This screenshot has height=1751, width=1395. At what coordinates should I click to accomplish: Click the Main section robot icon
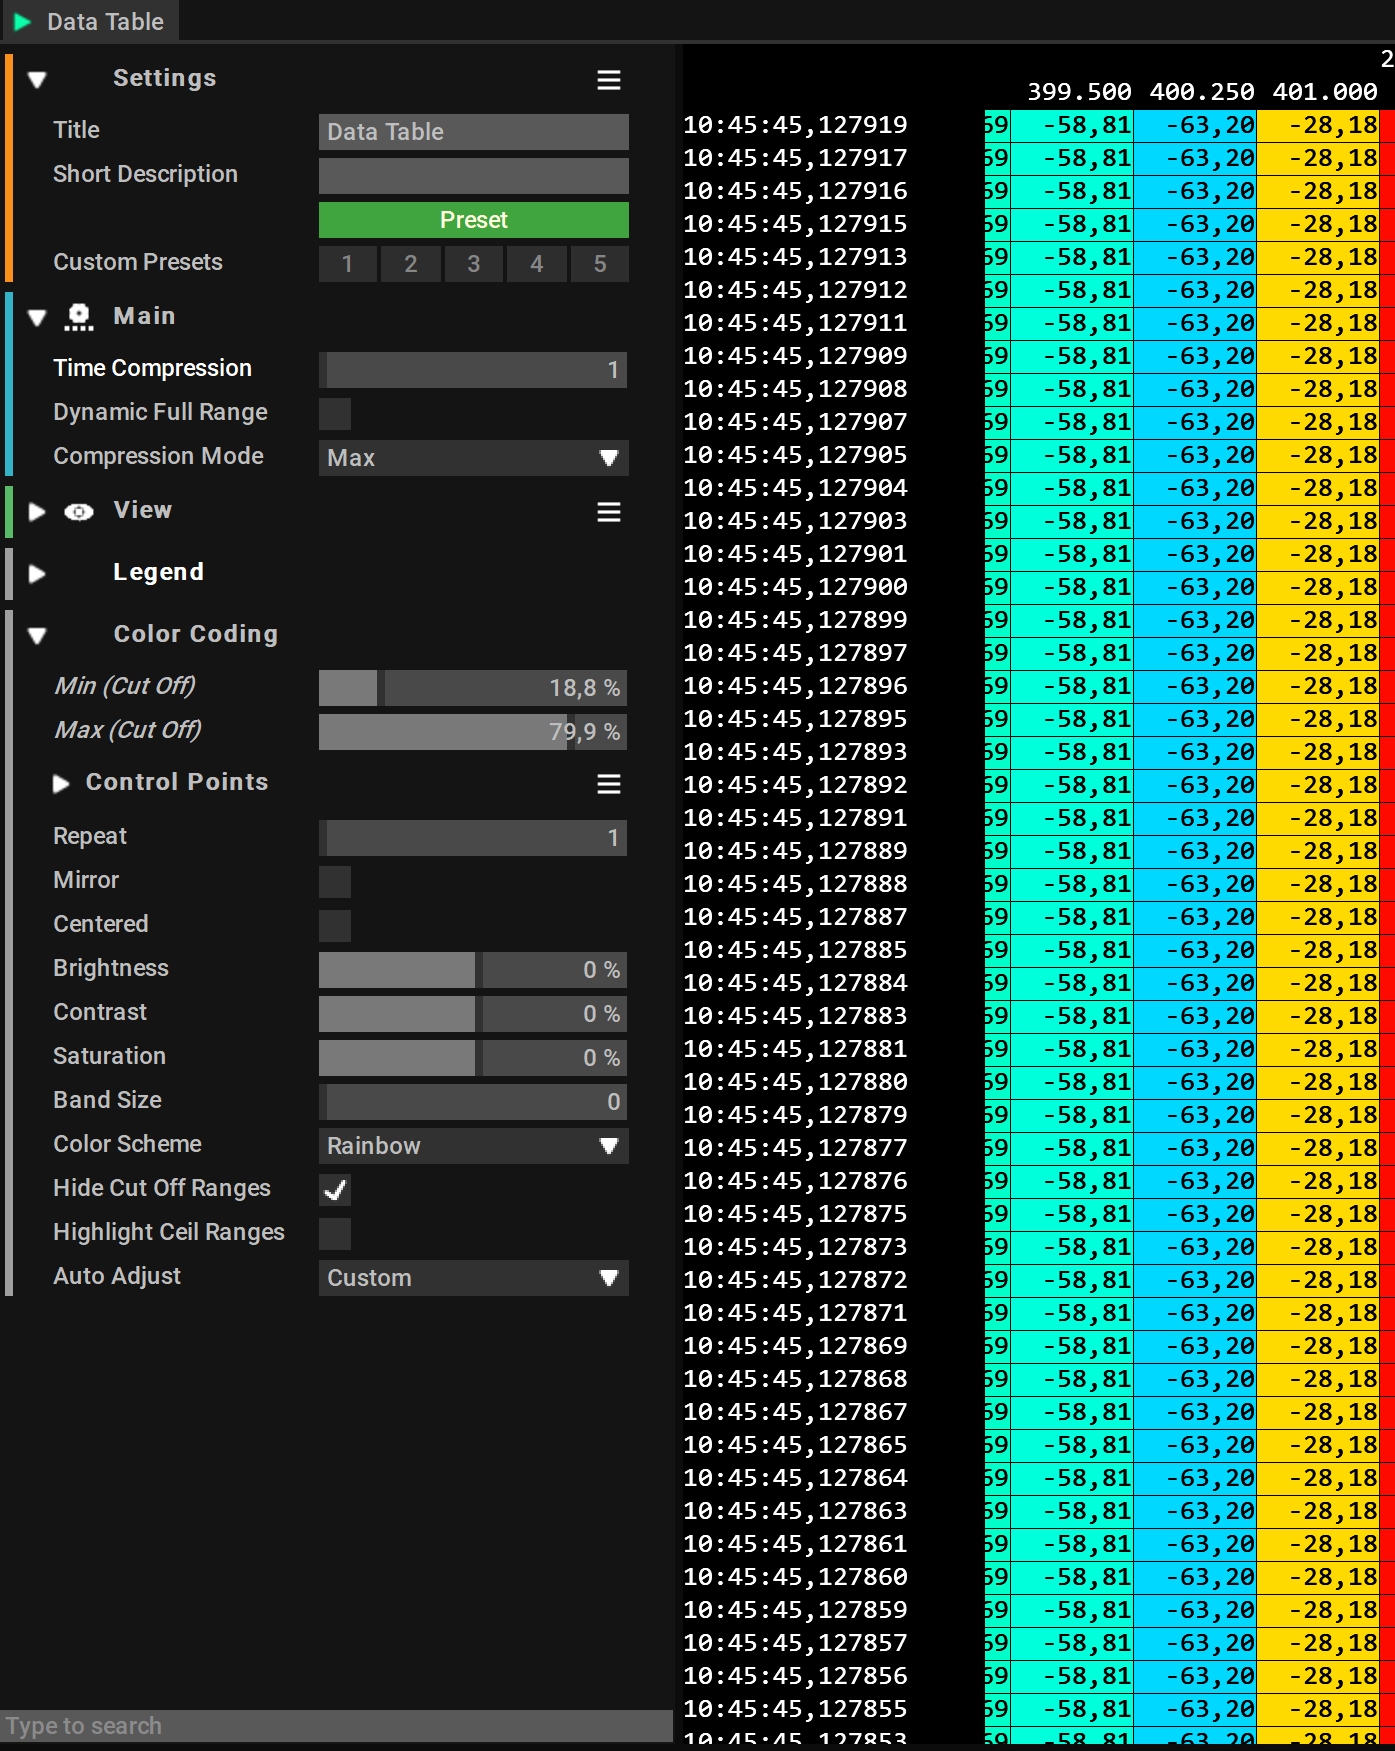point(78,317)
